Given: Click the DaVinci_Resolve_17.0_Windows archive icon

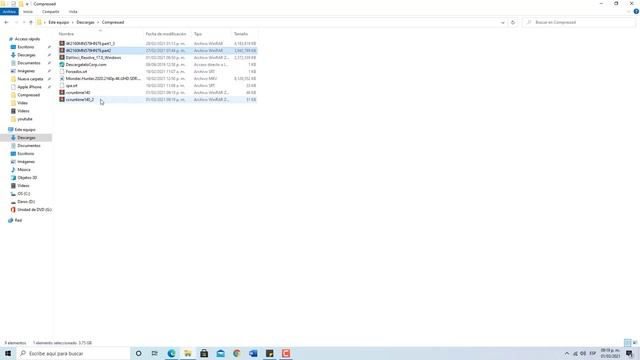Looking at the screenshot, I should pyautogui.click(x=62, y=58).
